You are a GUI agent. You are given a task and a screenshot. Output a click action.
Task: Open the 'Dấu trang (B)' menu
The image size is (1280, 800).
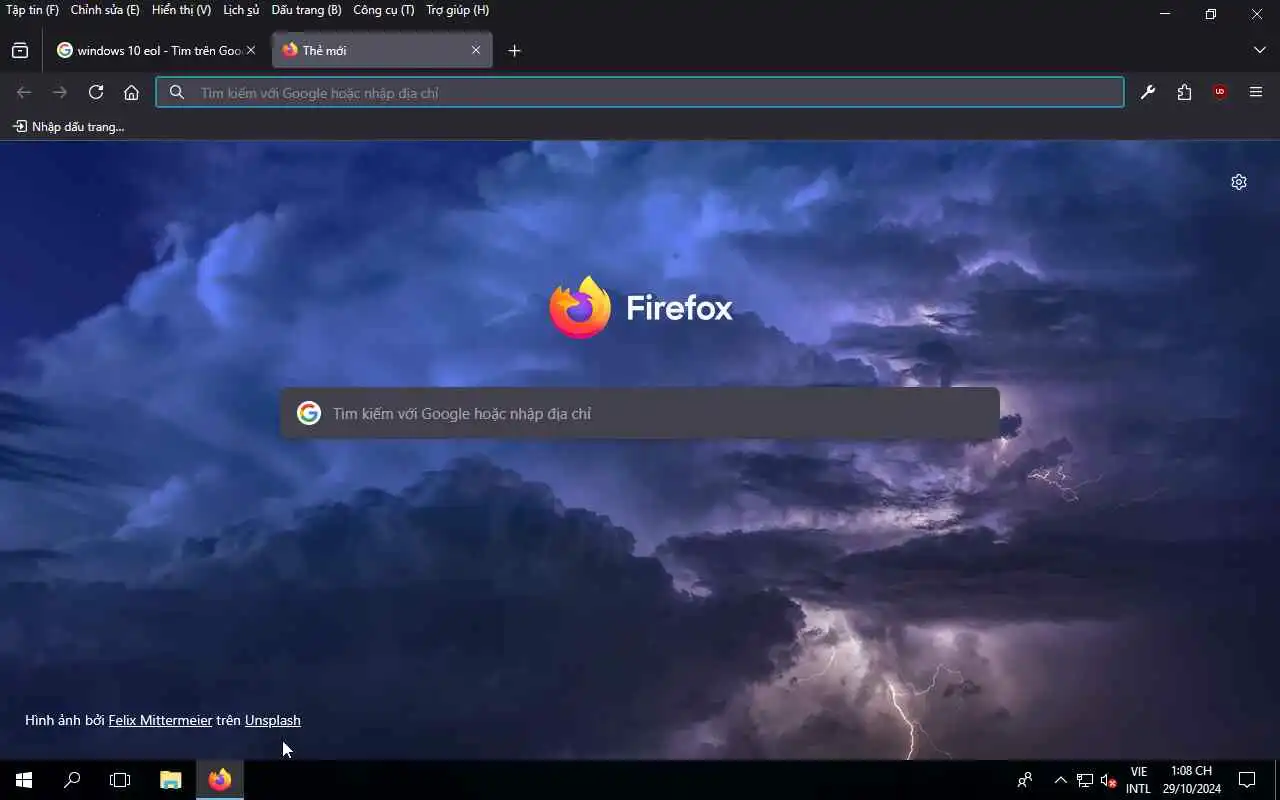[x=306, y=10]
